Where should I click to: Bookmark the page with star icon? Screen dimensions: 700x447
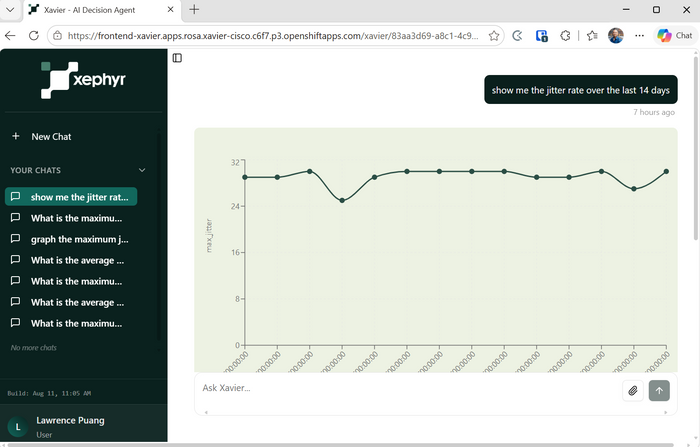tap(493, 36)
